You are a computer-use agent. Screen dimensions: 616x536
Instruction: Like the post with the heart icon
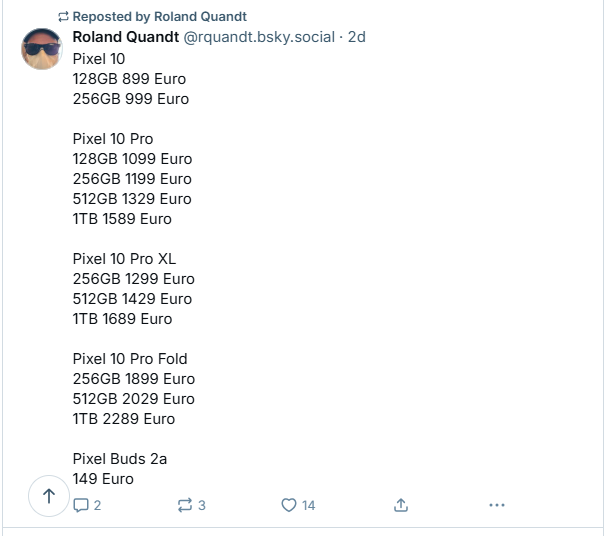pos(289,505)
